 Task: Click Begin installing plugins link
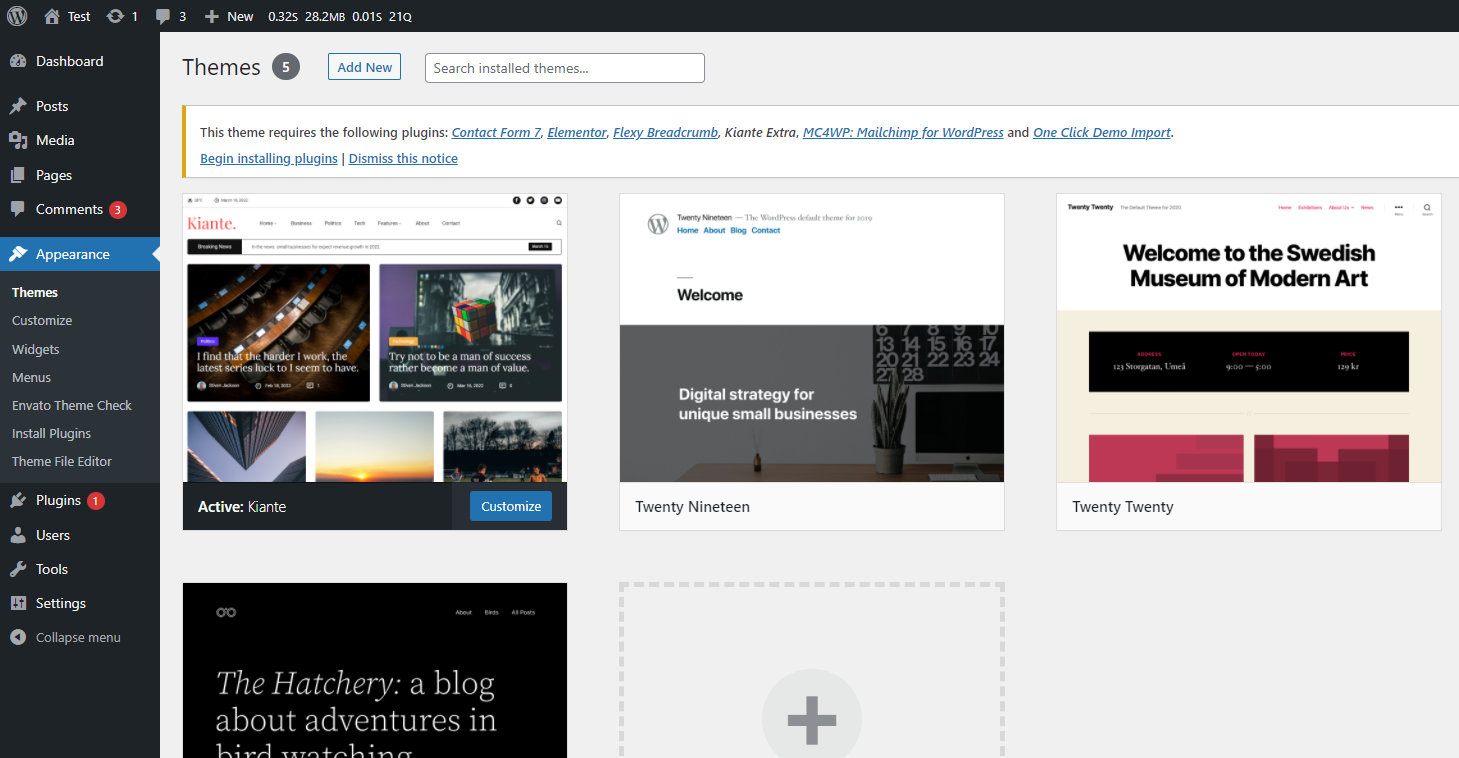[269, 158]
